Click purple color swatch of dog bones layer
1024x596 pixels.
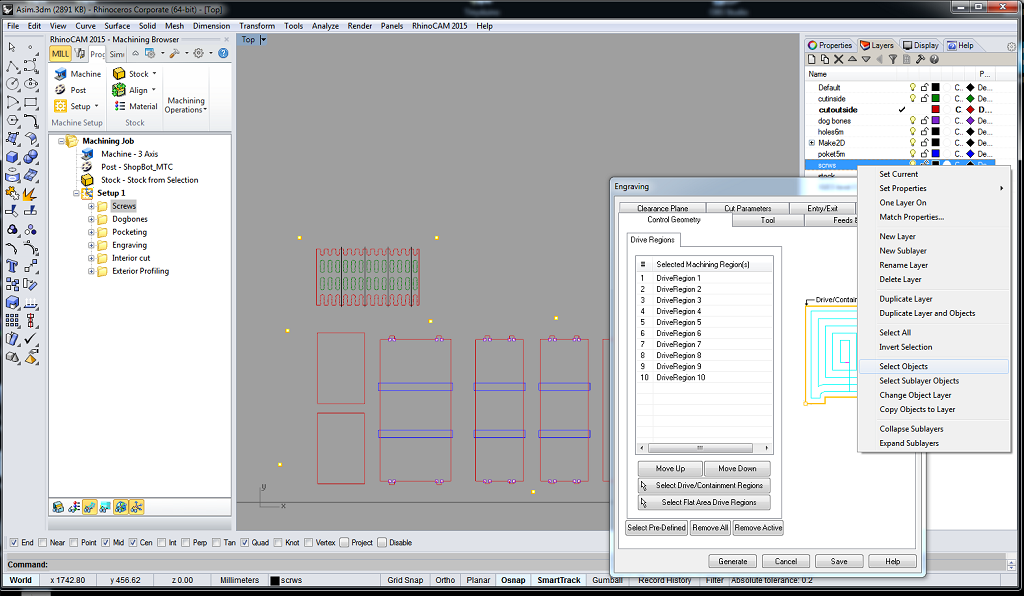click(935, 121)
